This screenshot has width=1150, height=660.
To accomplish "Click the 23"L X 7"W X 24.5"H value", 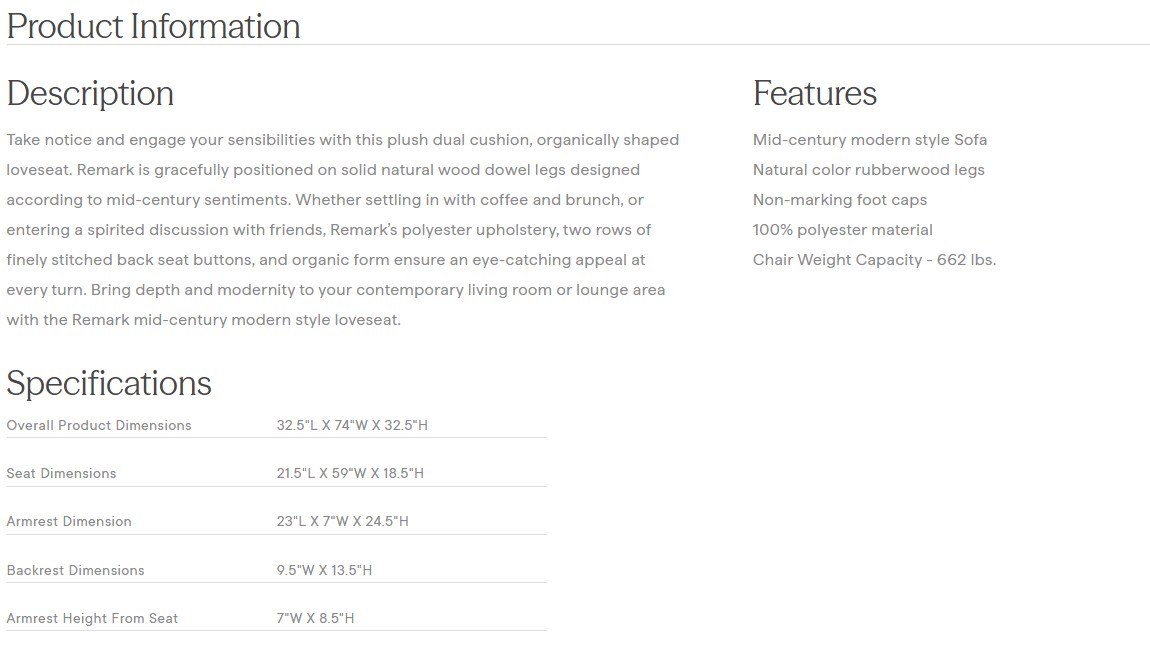I will coord(343,521).
